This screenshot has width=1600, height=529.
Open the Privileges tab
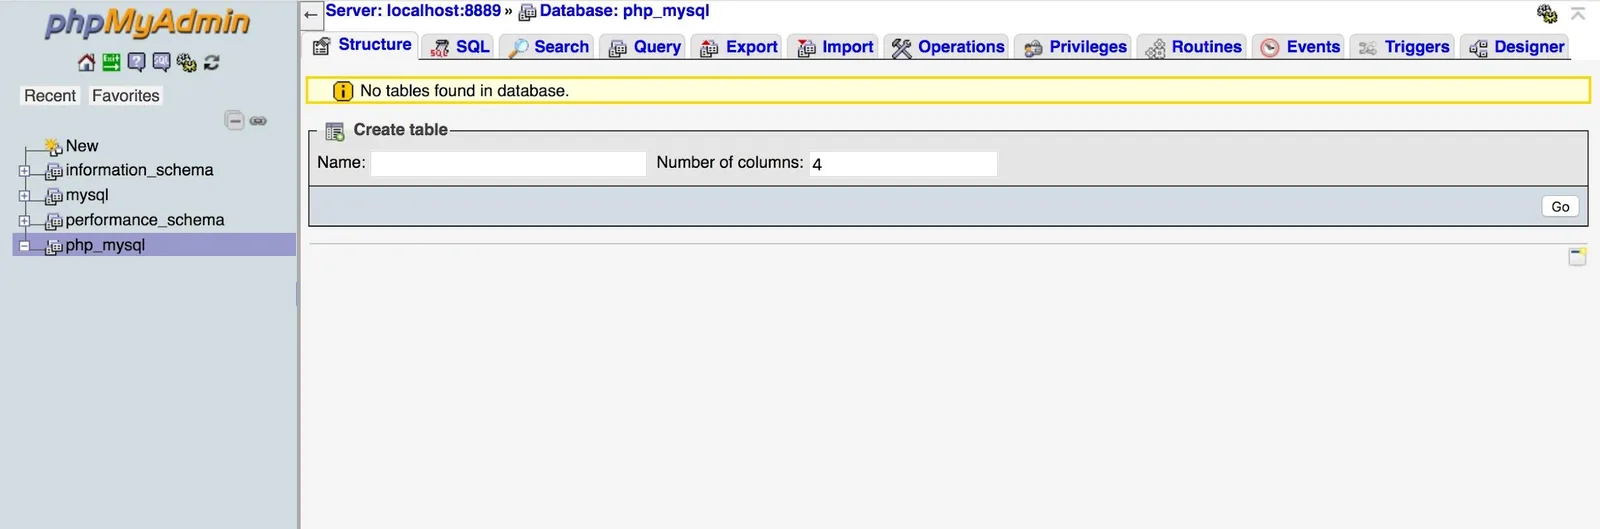pos(1074,47)
